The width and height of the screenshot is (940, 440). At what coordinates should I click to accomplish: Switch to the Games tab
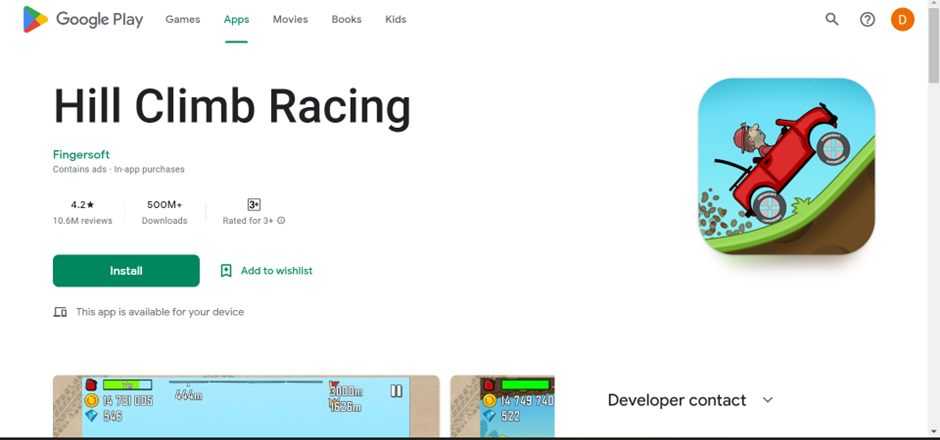(183, 19)
